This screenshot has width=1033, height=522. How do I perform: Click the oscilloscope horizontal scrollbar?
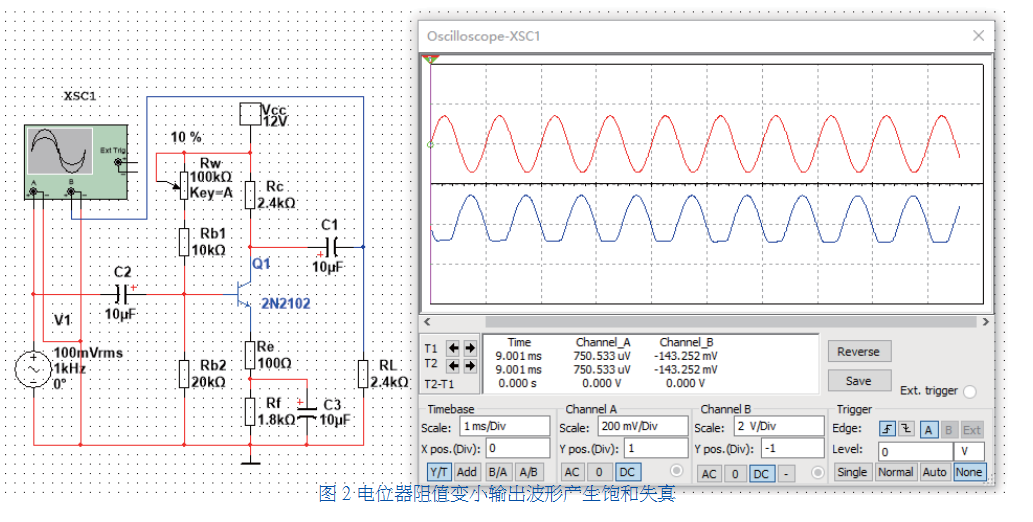tap(706, 322)
